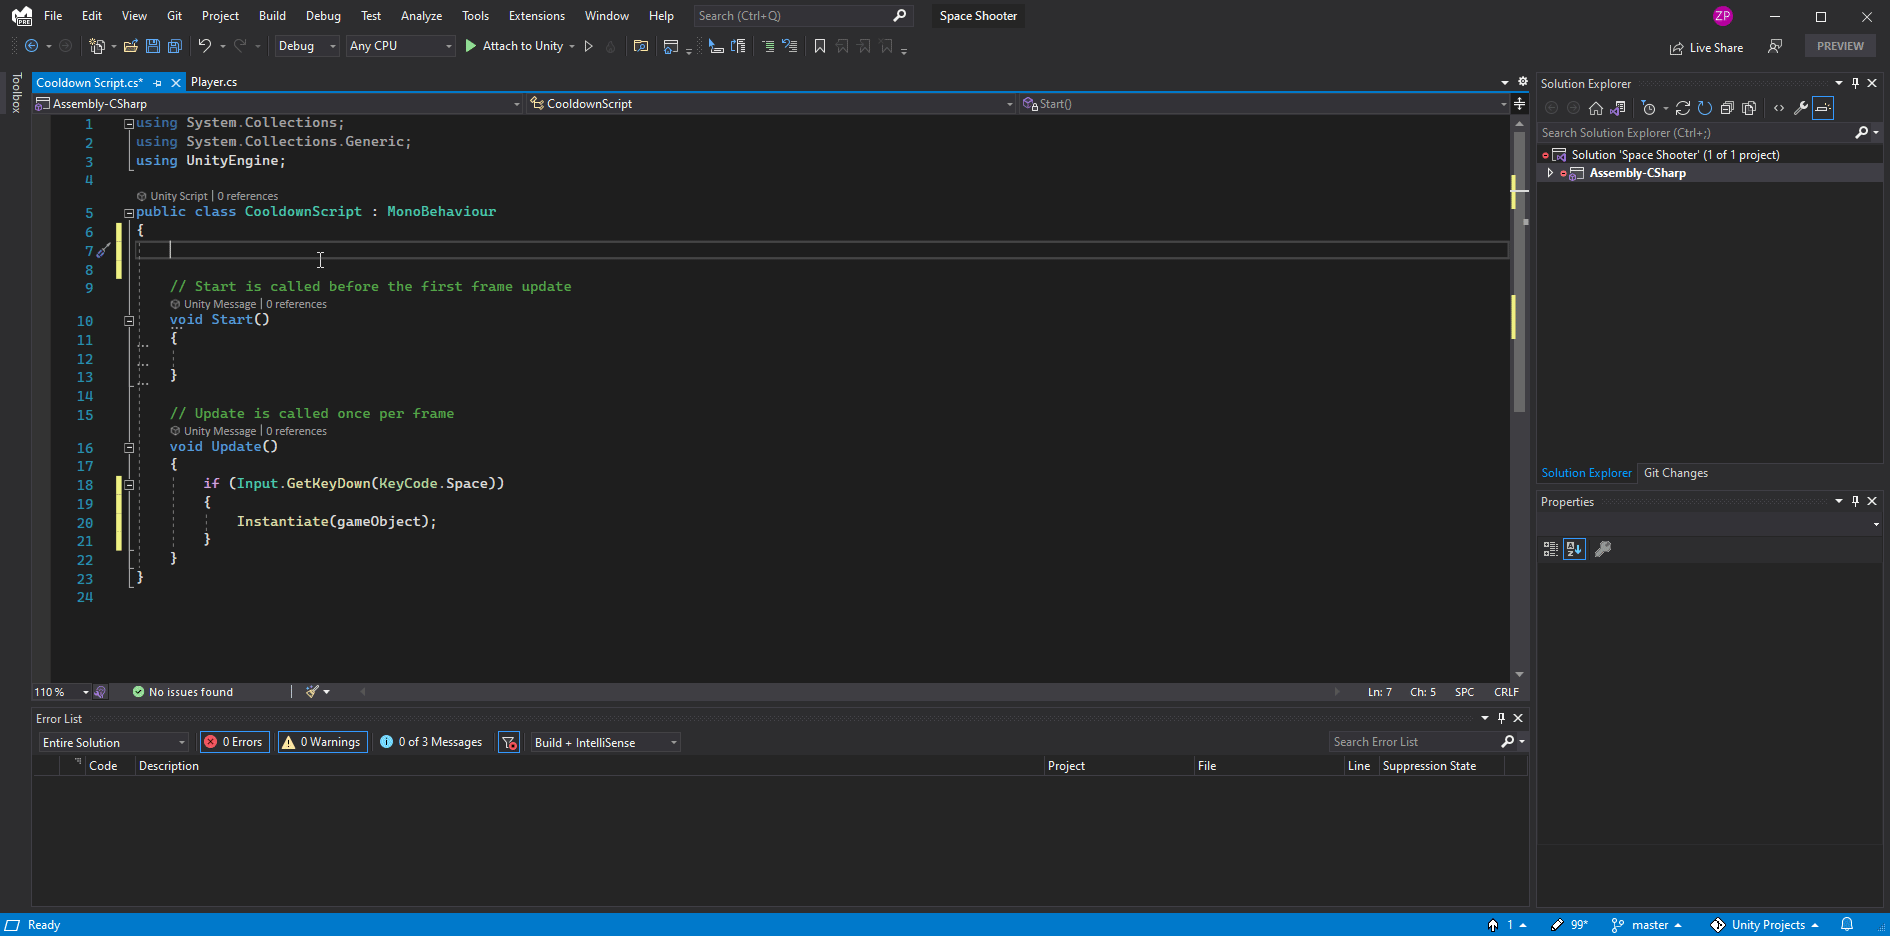The height and width of the screenshot is (936, 1890).
Task: Collapse all nodes via Solution Explorer icon
Action: tap(1727, 108)
